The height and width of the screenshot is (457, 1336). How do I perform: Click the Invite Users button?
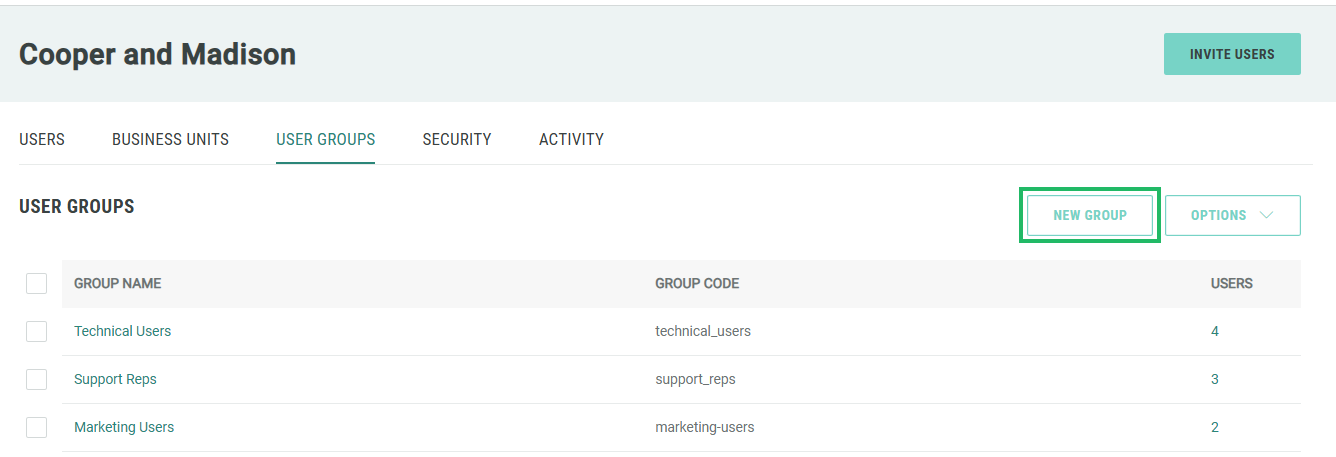(1231, 54)
